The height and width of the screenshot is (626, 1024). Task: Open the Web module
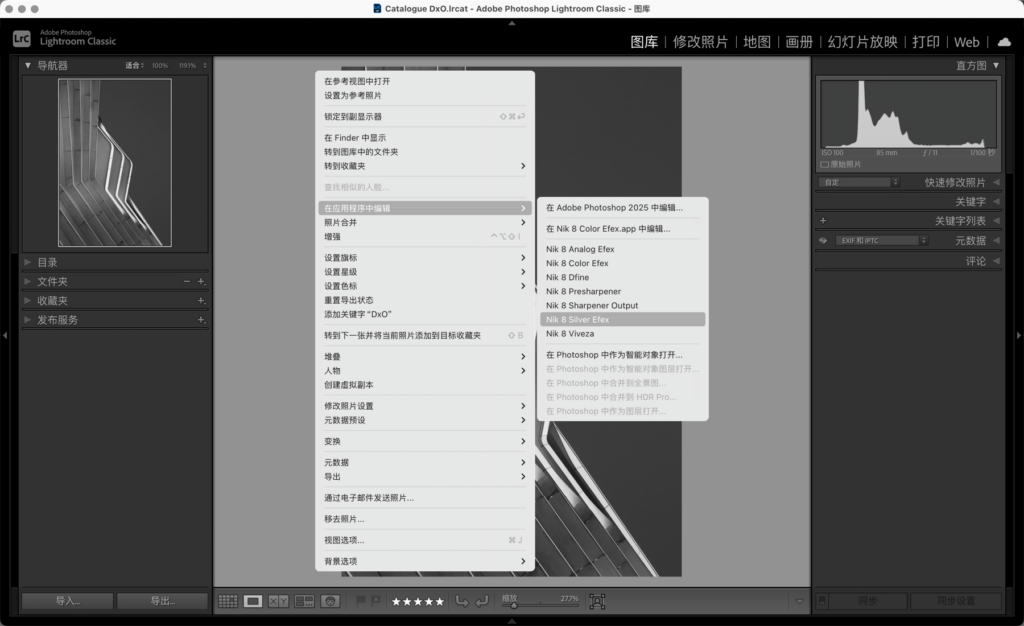coord(967,42)
